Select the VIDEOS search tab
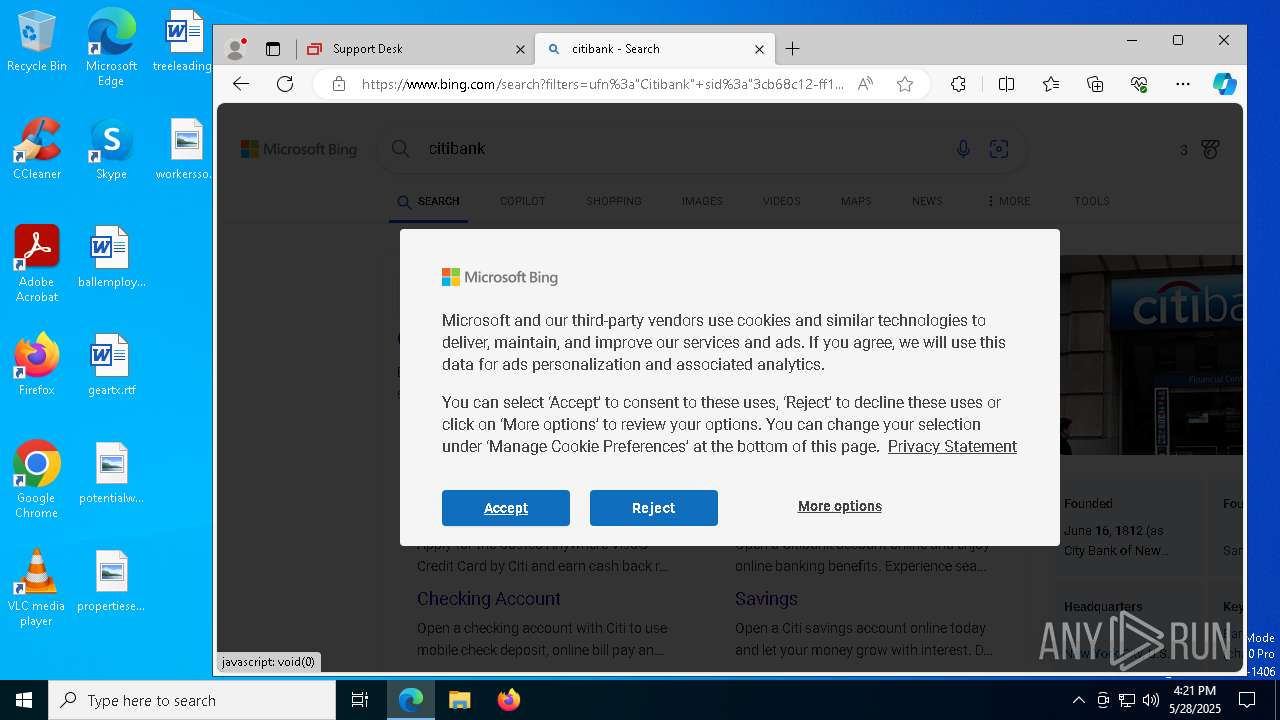Image resolution: width=1280 pixels, height=720 pixels. coord(782,201)
